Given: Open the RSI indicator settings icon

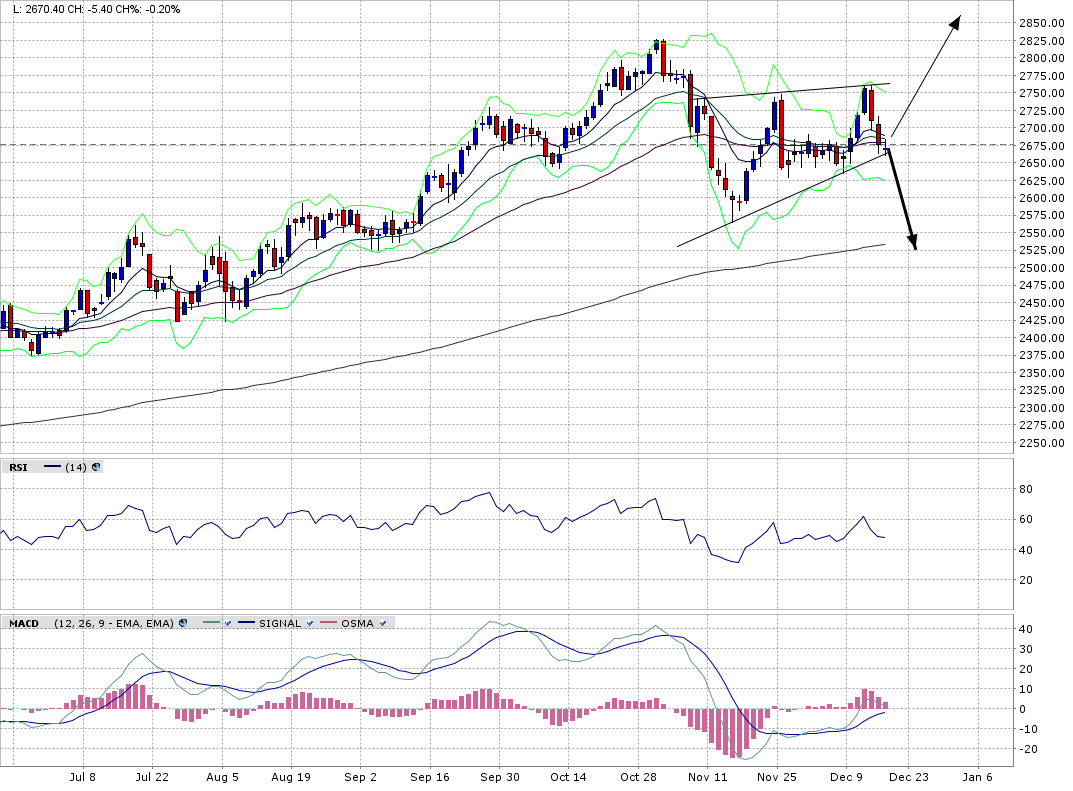Looking at the screenshot, I should click(x=96, y=467).
